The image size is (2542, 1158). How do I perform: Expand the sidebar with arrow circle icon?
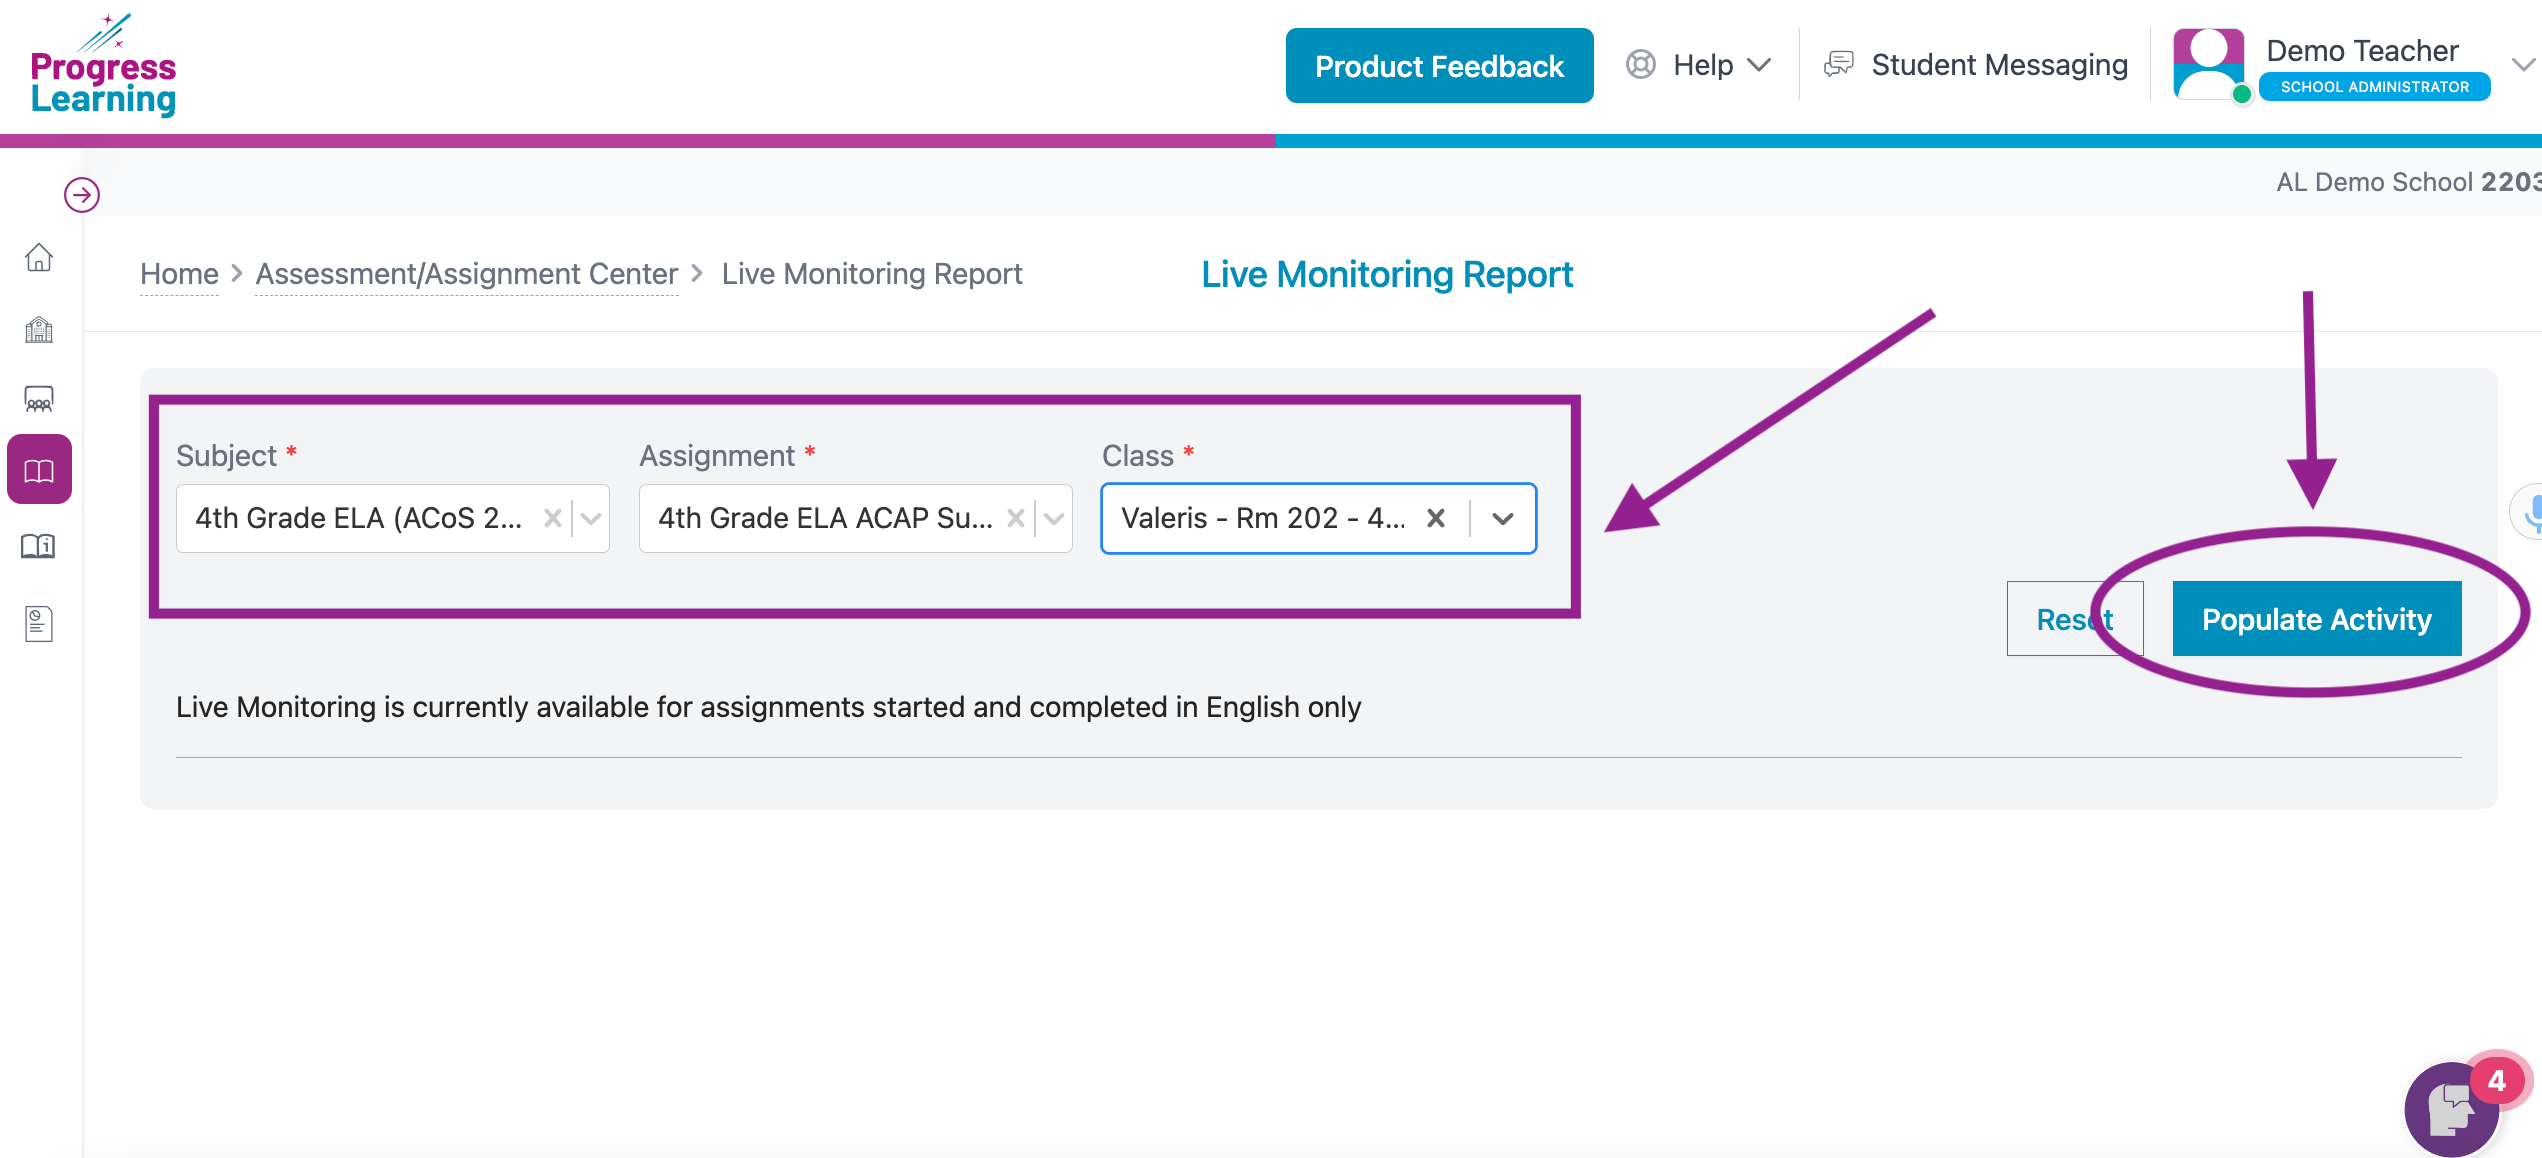[82, 194]
